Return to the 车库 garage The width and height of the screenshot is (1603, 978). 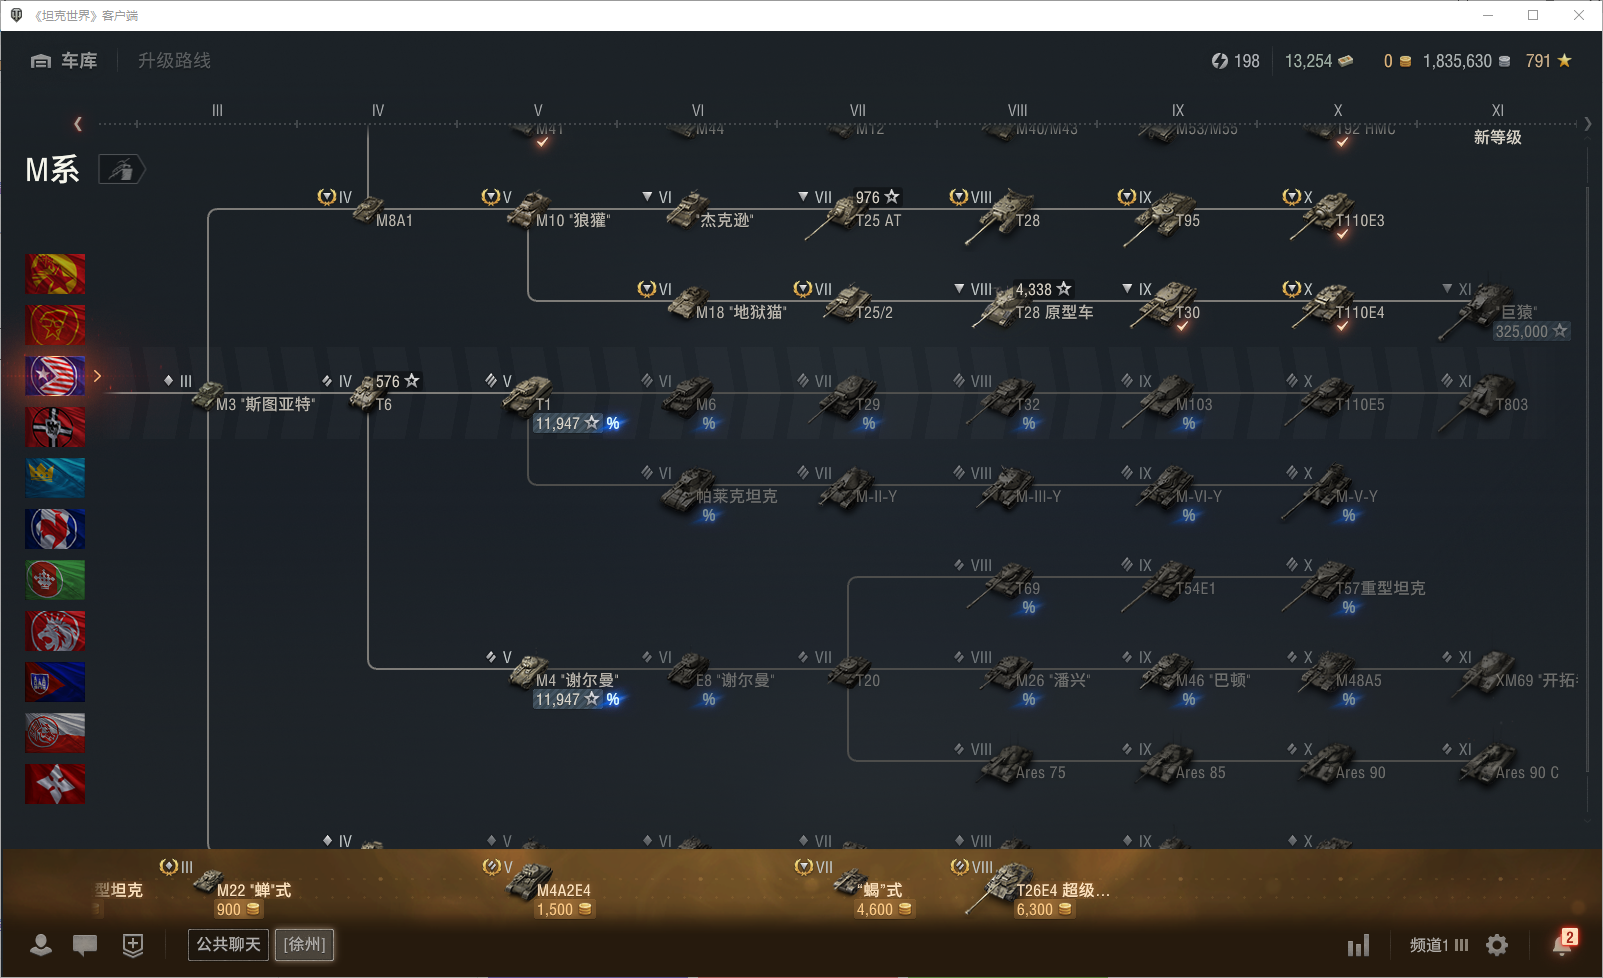tap(64, 61)
